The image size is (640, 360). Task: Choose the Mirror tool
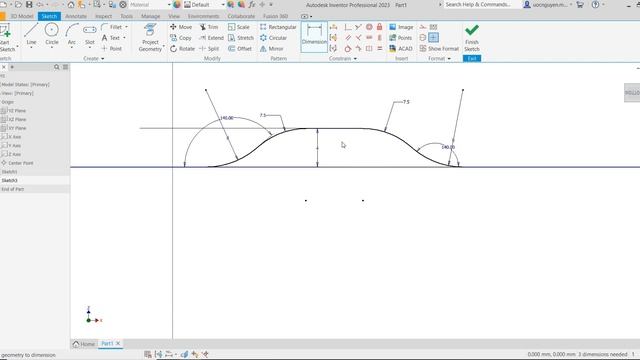pyautogui.click(x=271, y=48)
